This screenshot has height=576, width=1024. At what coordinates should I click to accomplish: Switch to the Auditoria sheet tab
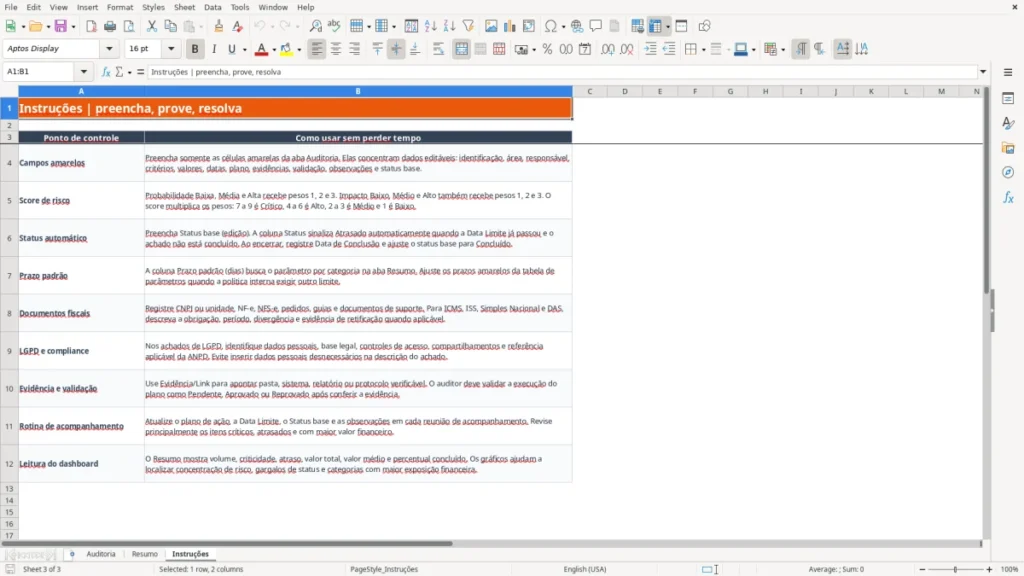(101, 554)
